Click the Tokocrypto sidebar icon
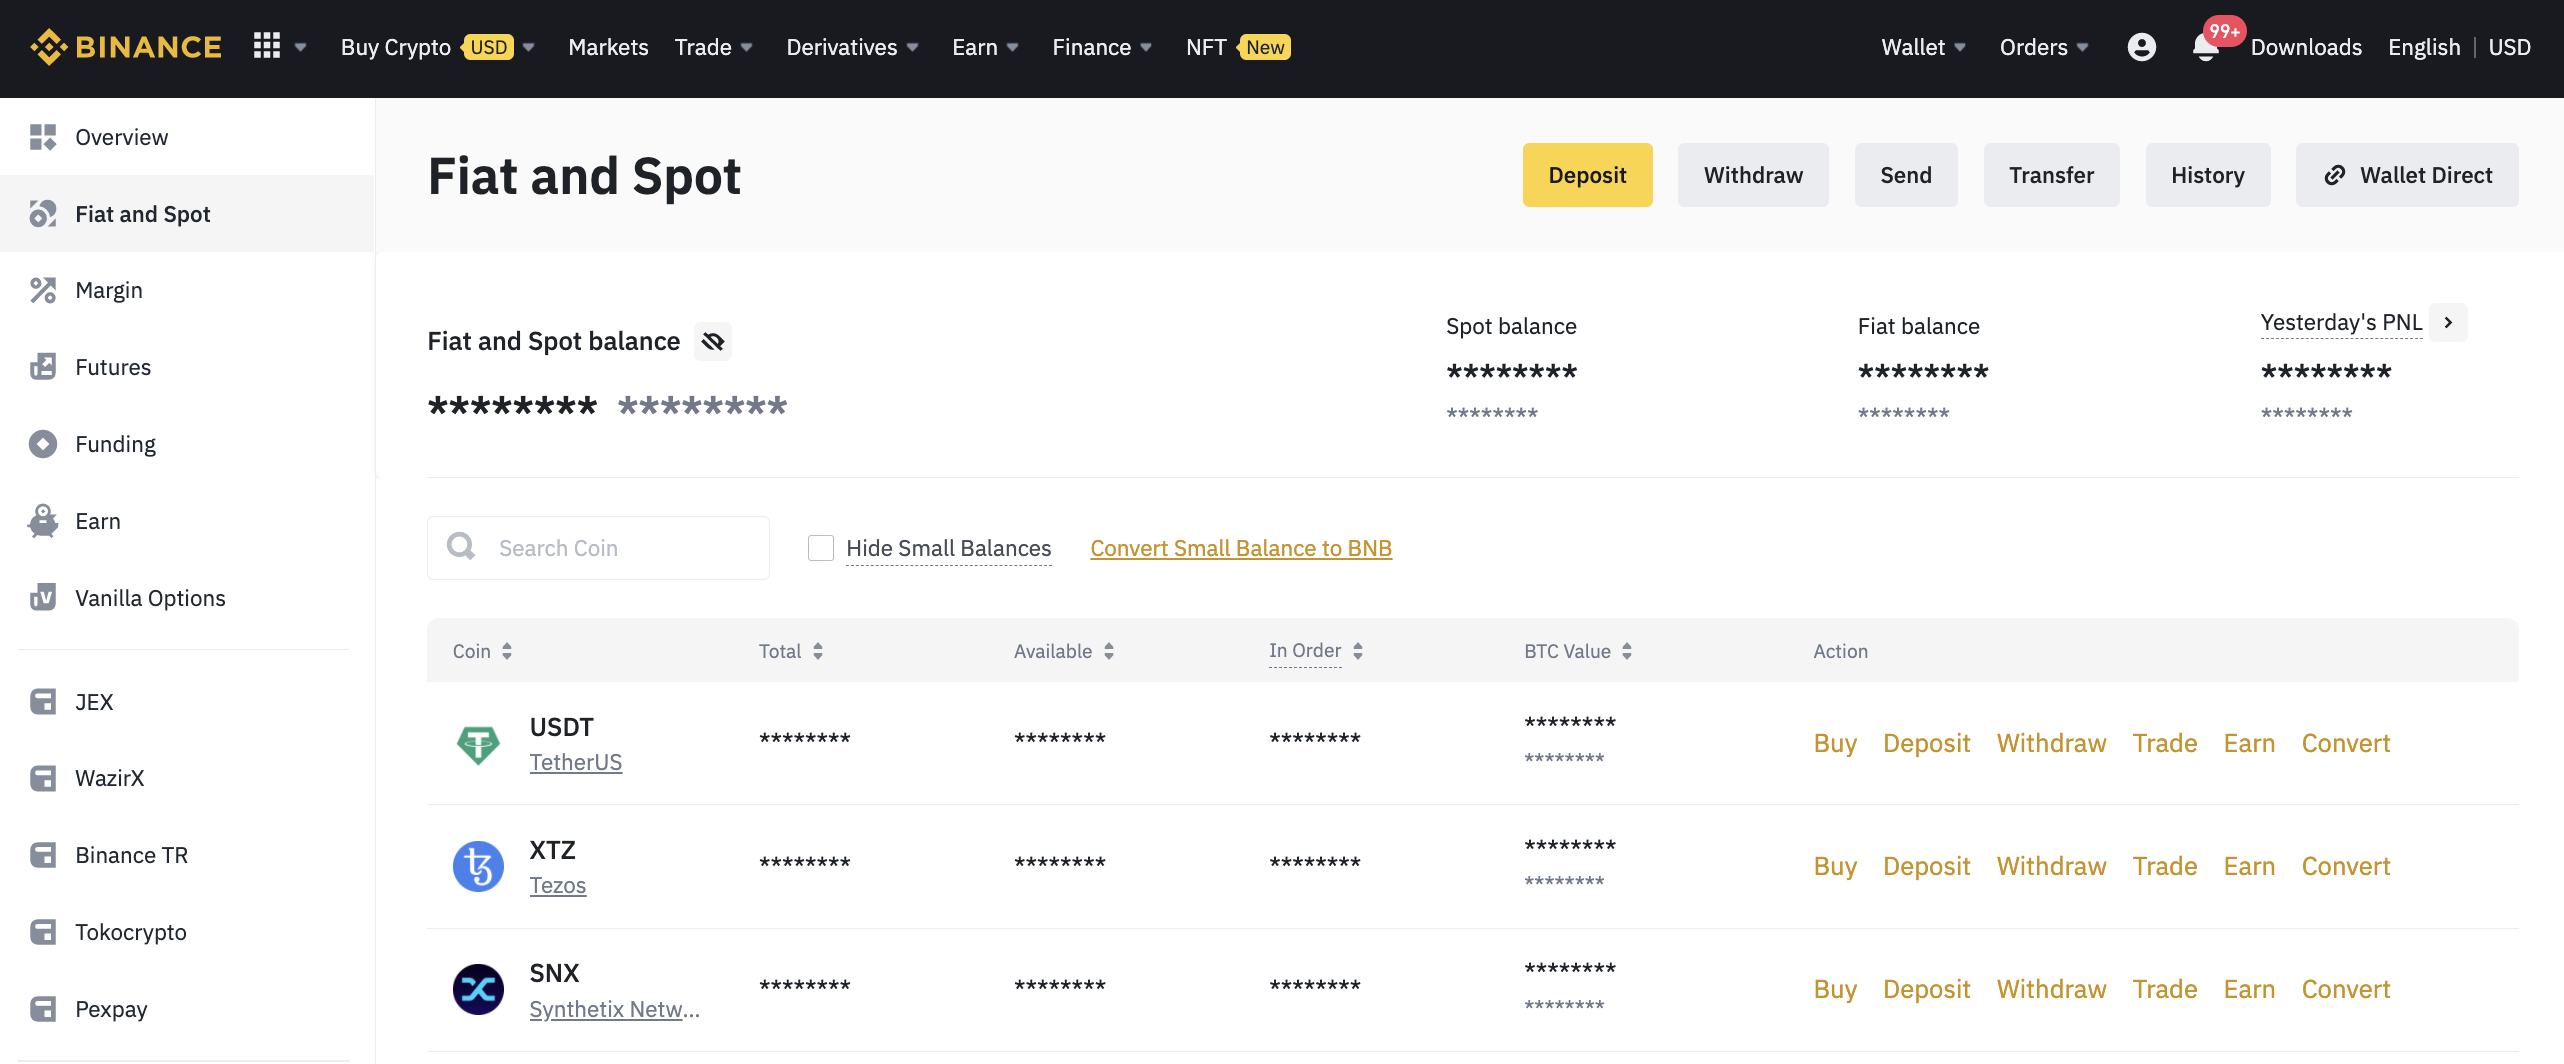Screen dimensions: 2564x1064 pyautogui.click(x=42, y=932)
